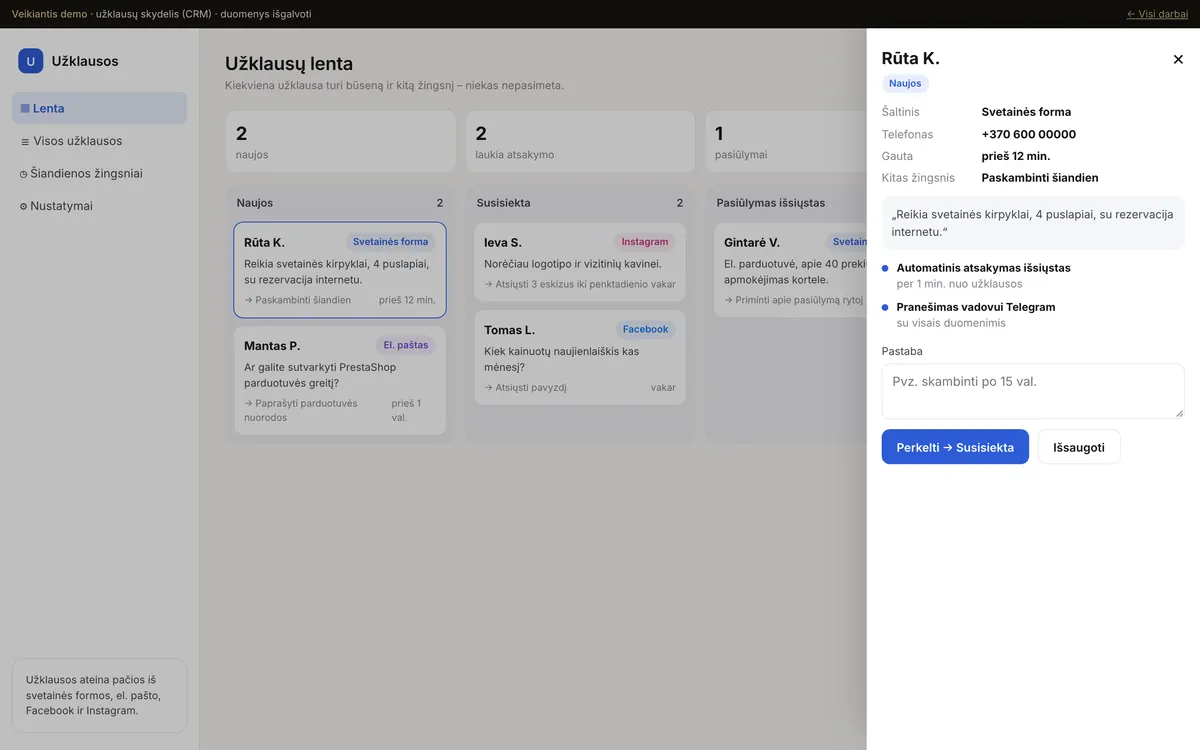Close the Rūta K. detail panel

point(1178,60)
